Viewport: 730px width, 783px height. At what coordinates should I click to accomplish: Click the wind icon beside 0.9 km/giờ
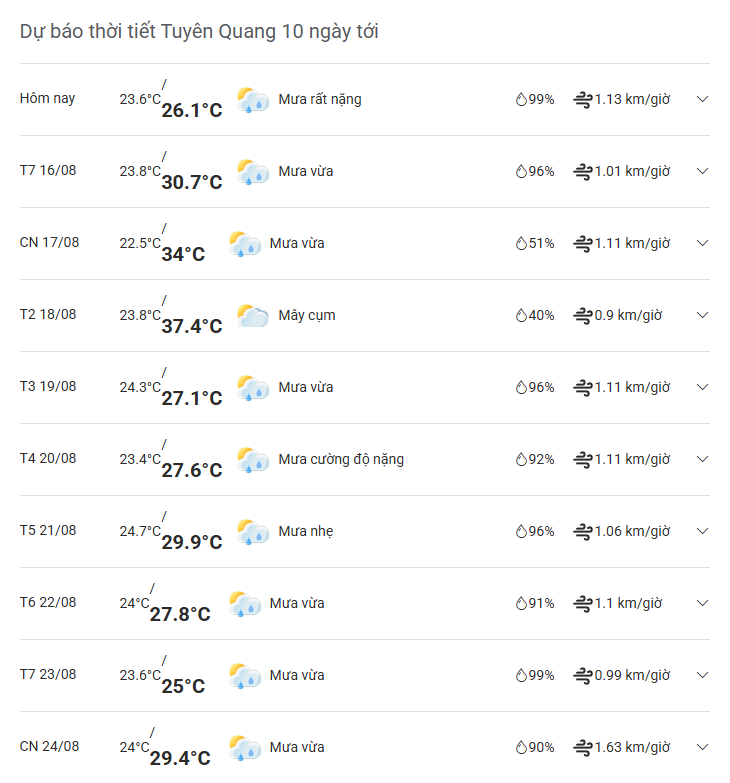(582, 315)
